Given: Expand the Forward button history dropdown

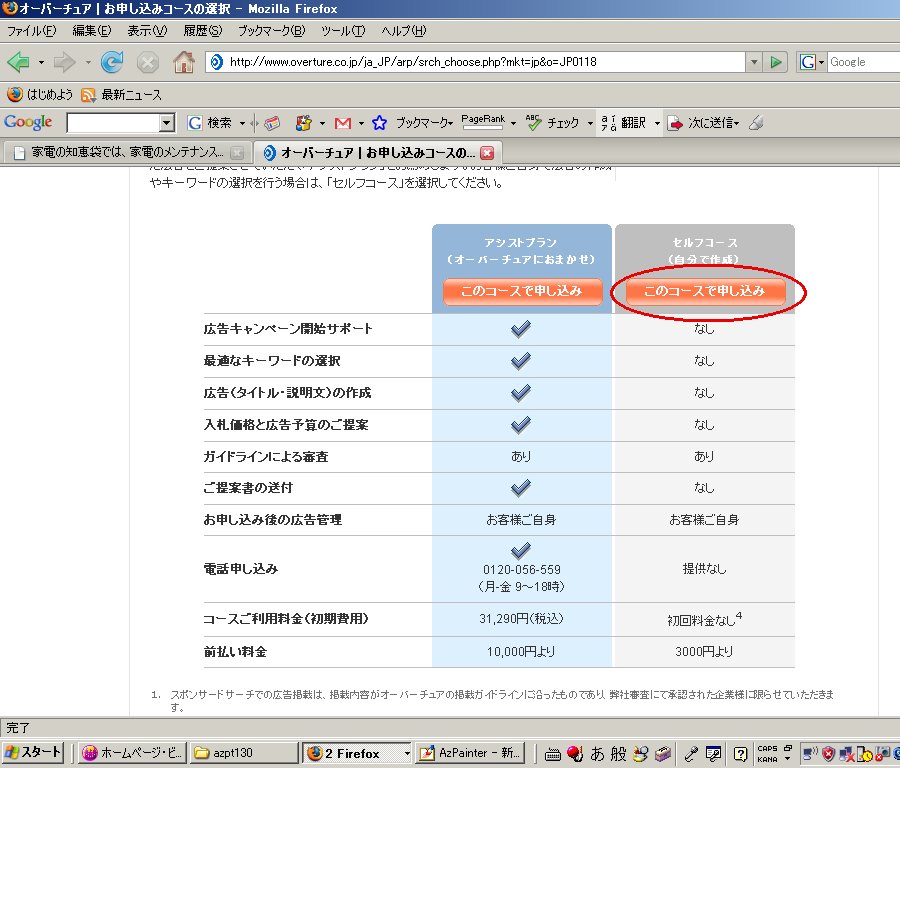Looking at the screenshot, I should [88, 62].
